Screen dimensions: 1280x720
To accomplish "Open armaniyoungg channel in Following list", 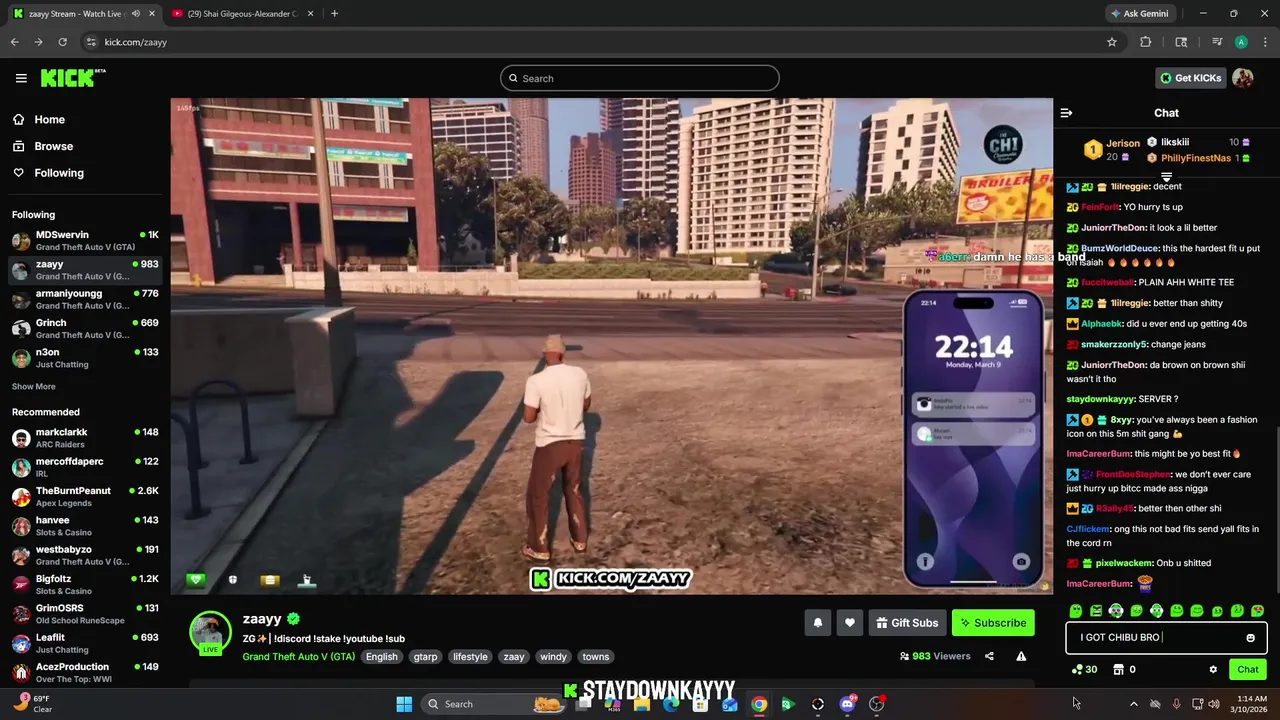I will coord(85,300).
